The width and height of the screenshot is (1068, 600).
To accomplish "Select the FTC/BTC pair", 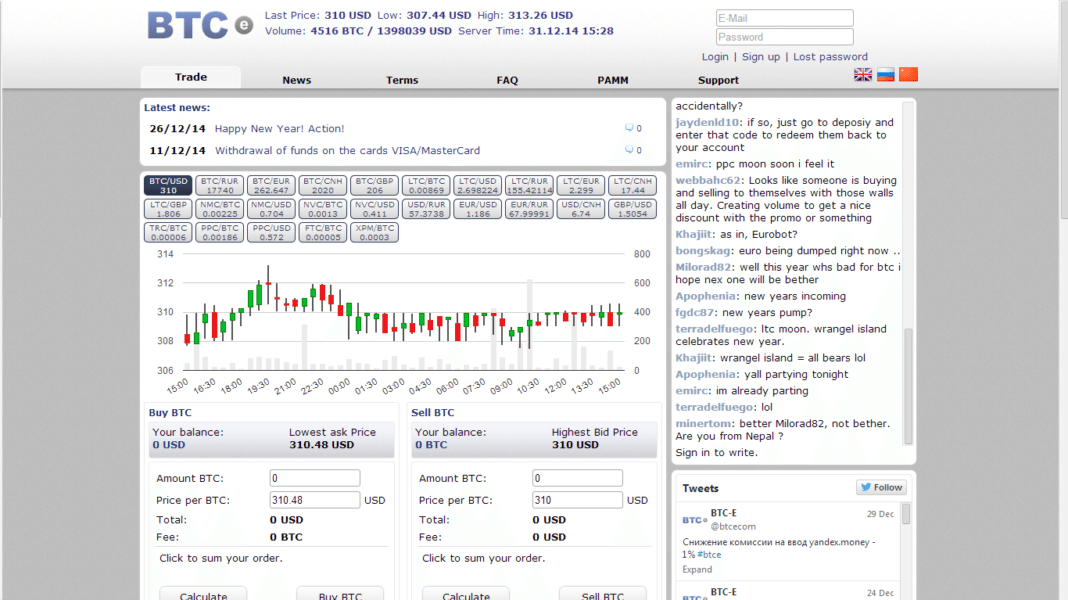I will click(323, 232).
